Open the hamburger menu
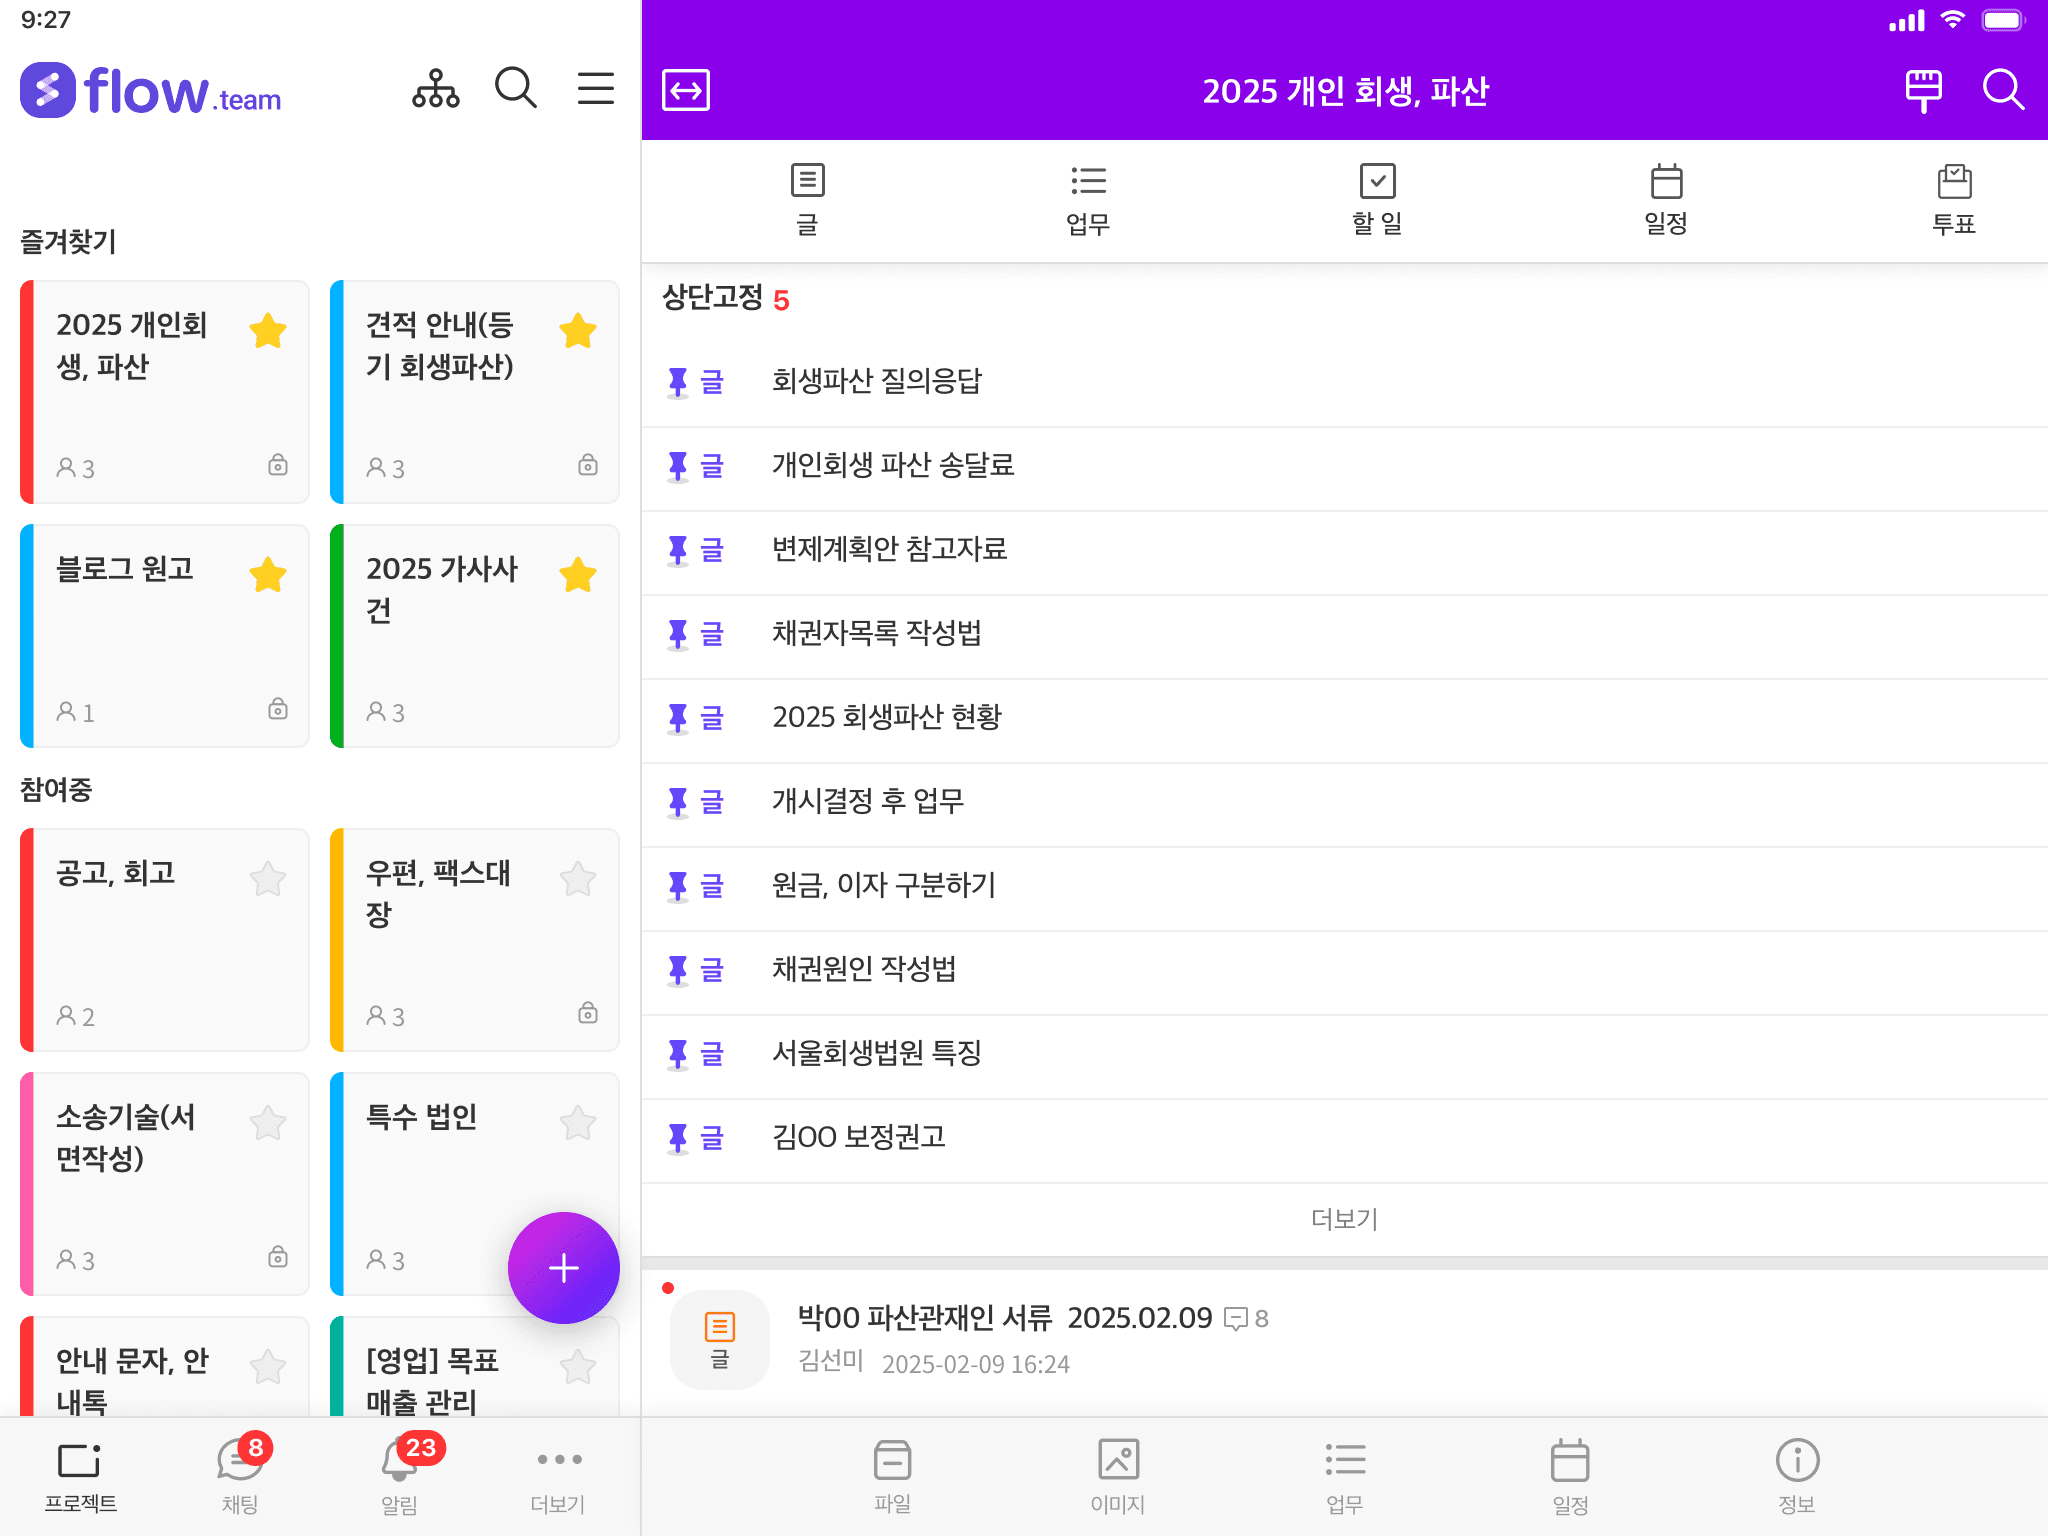The image size is (2048, 1536). click(x=596, y=89)
